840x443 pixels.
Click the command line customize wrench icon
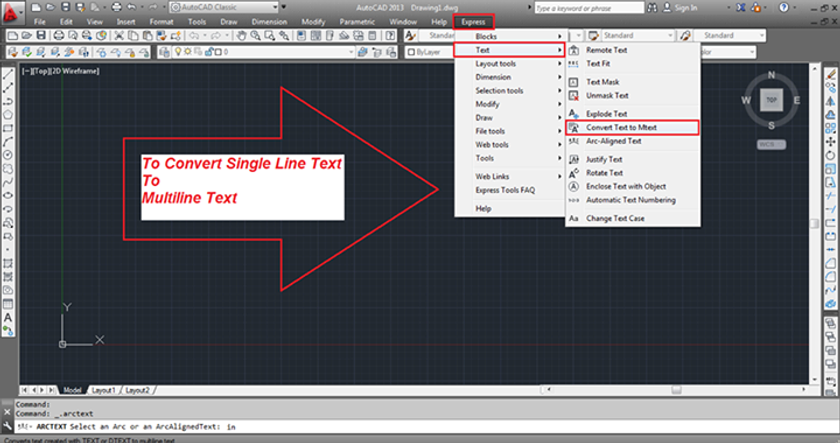(7, 426)
